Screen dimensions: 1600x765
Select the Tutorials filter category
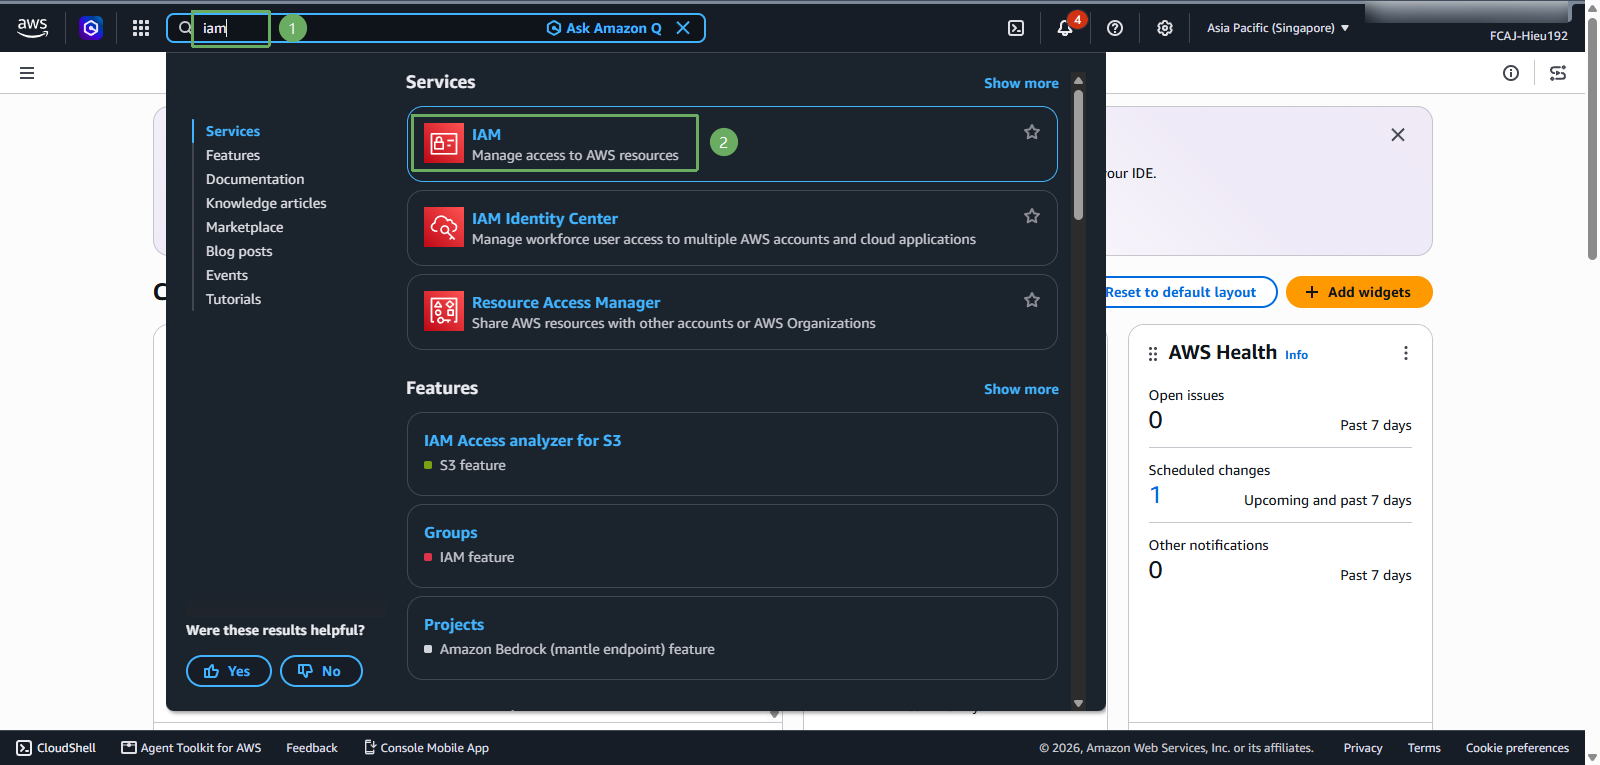pyautogui.click(x=233, y=299)
